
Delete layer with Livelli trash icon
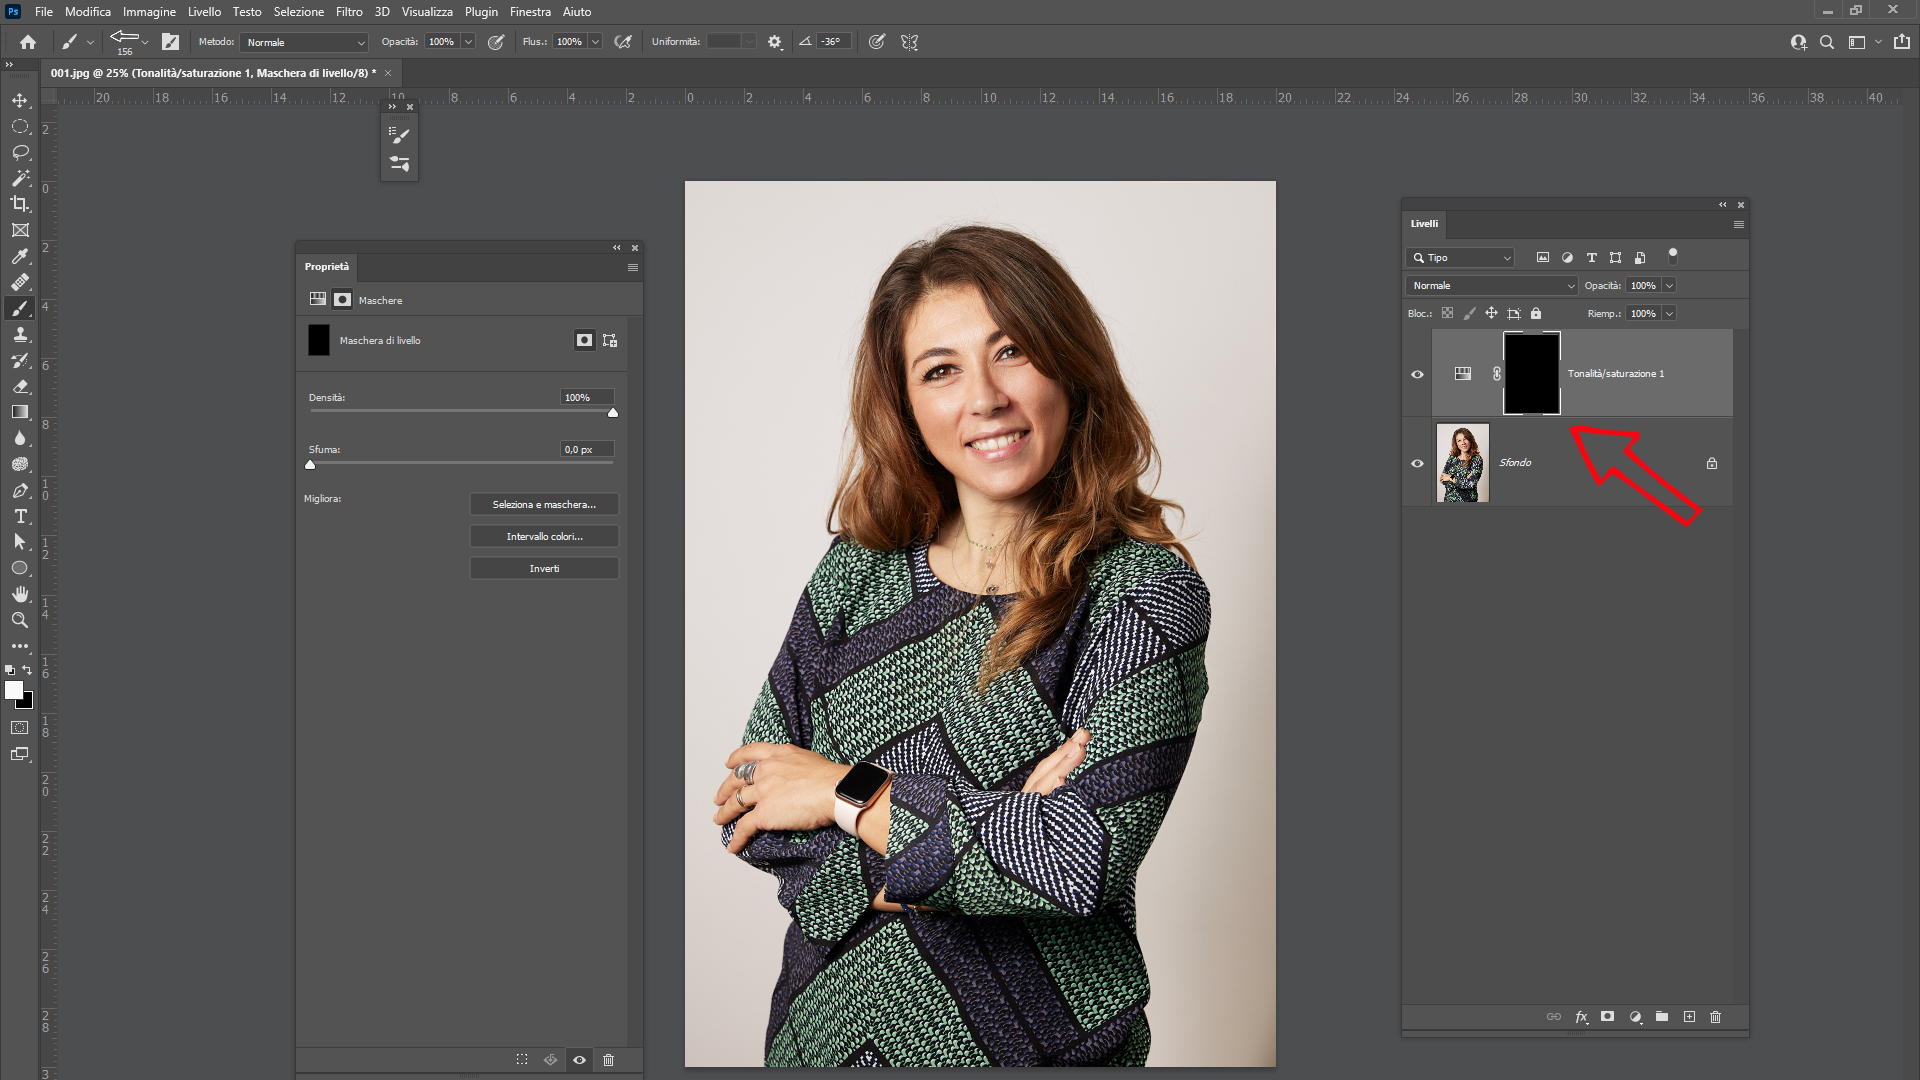click(x=1716, y=1017)
